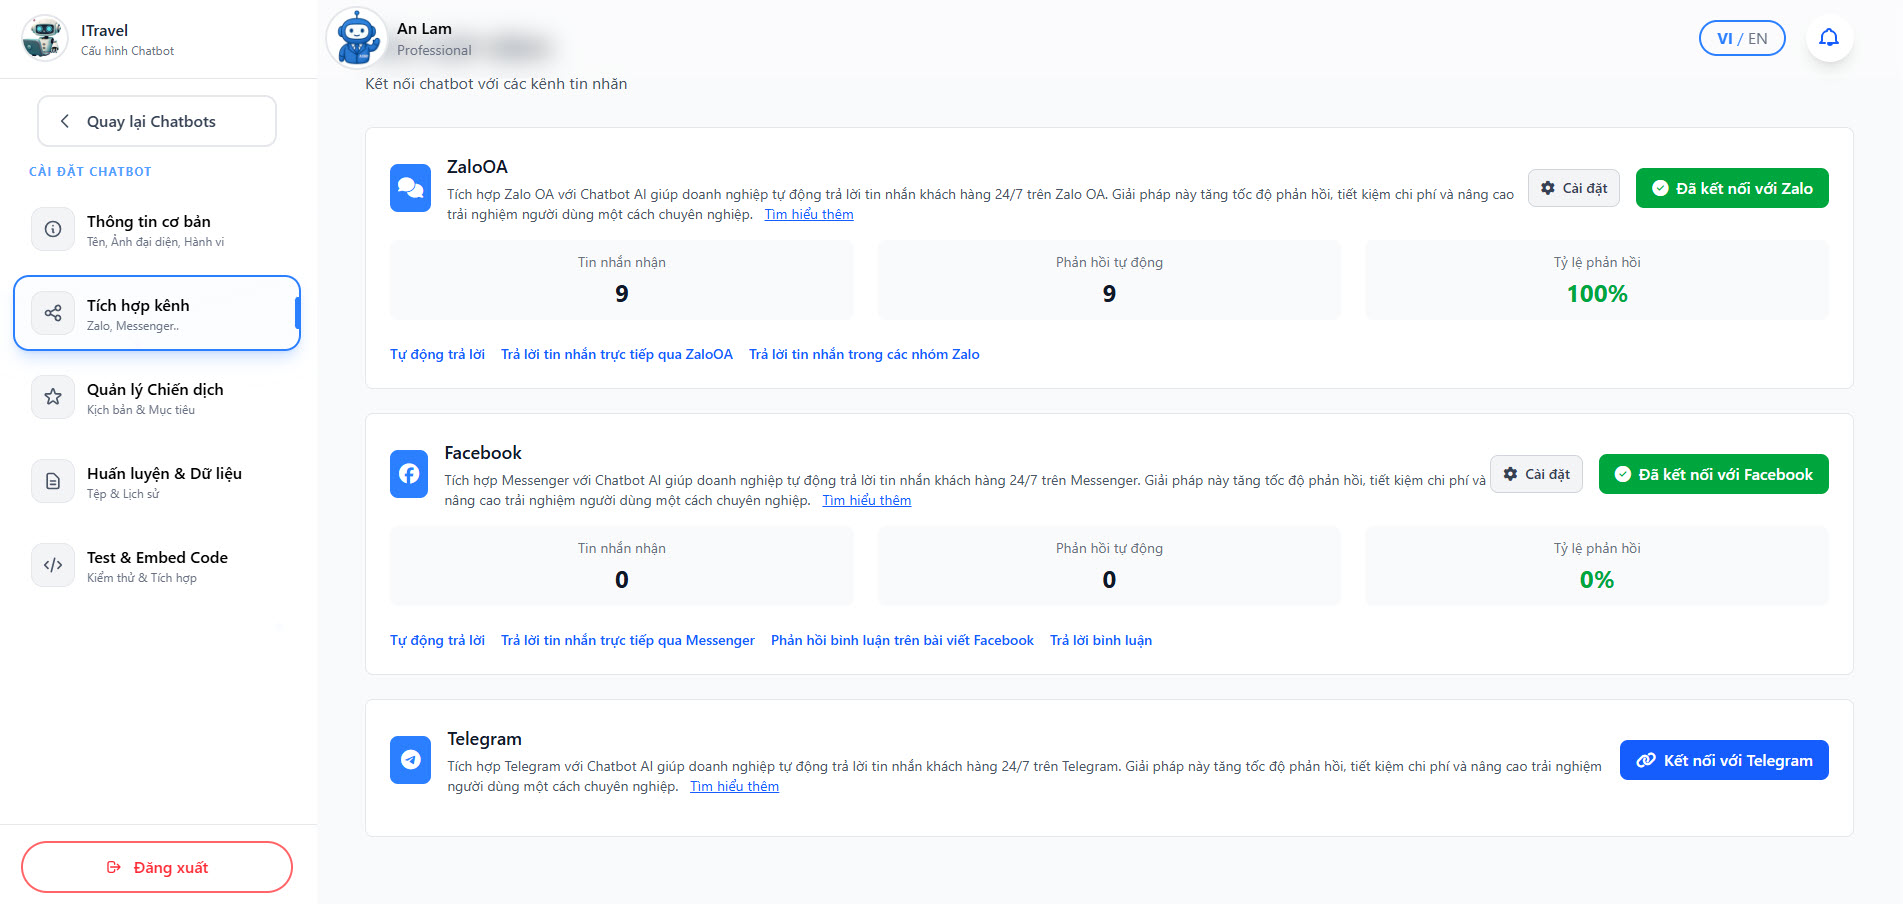Click the info icon for Thông tin cơ bản
Viewport: 1903px width, 904px height.
click(x=52, y=229)
